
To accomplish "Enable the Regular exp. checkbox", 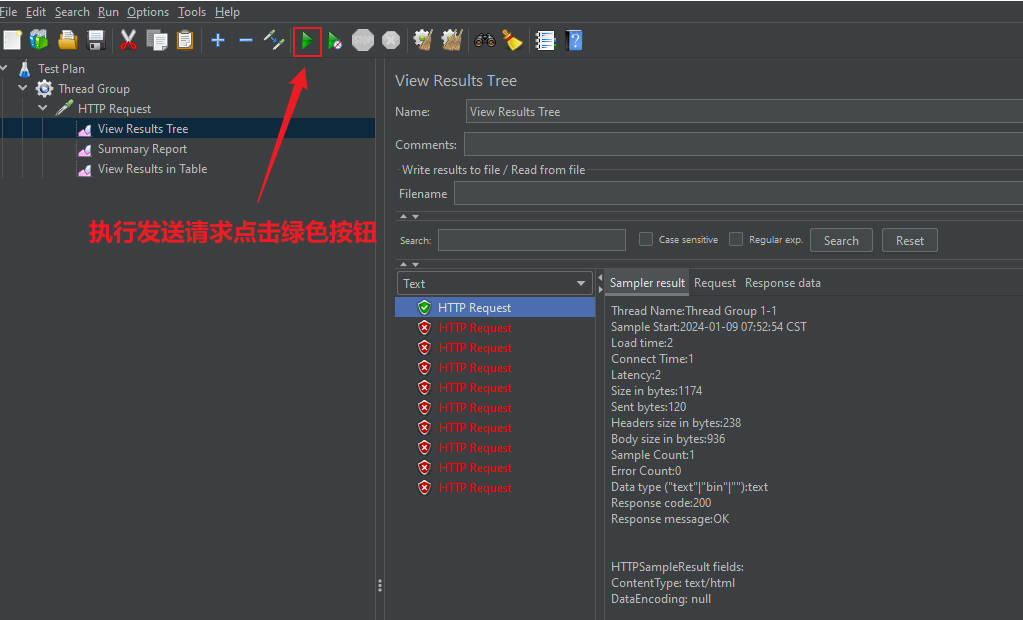I will pos(736,239).
